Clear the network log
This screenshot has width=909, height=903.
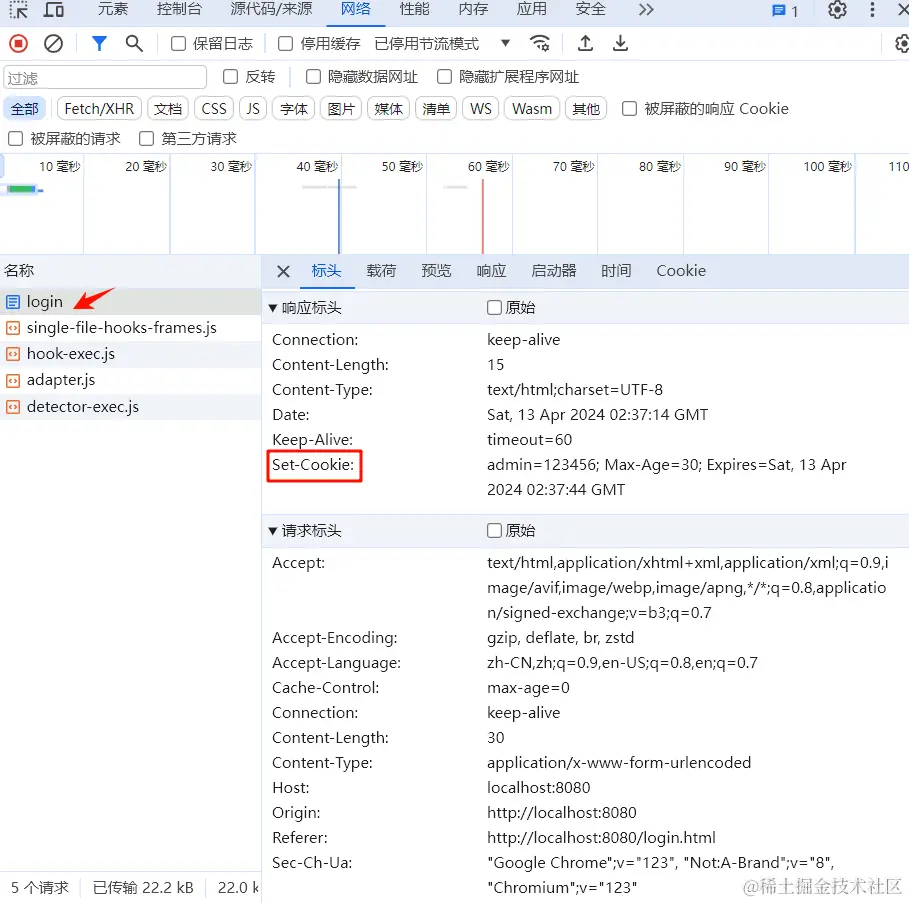point(53,43)
